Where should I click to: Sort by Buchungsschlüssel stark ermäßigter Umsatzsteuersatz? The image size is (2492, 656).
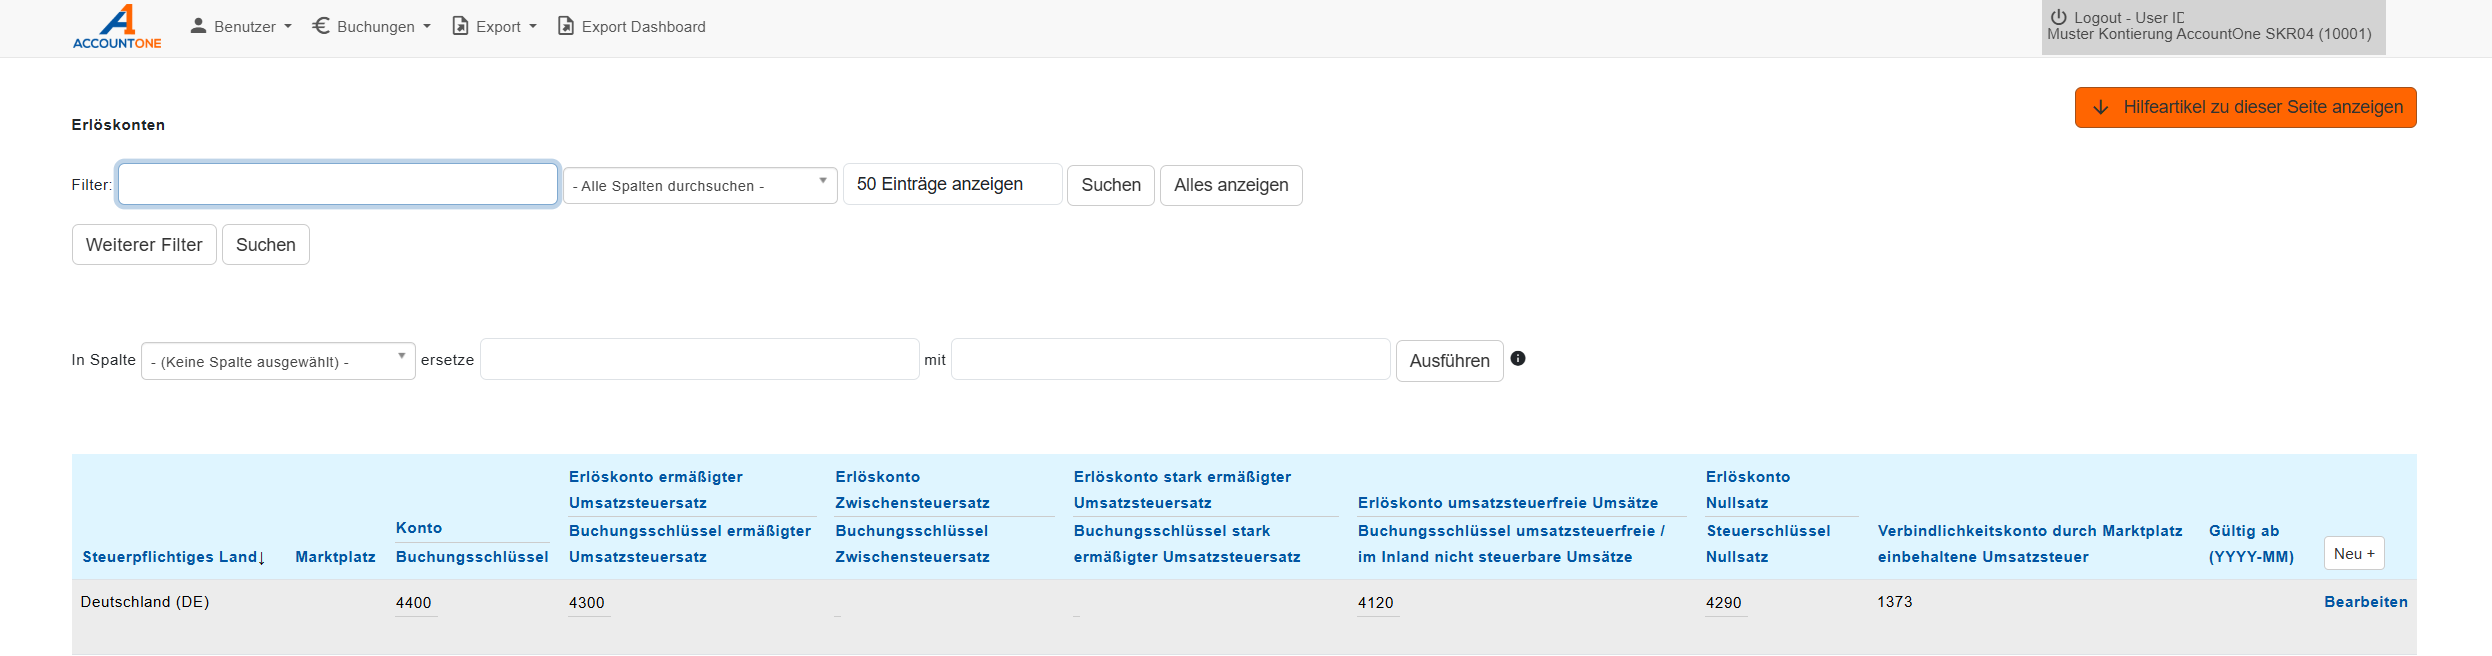click(x=1187, y=544)
